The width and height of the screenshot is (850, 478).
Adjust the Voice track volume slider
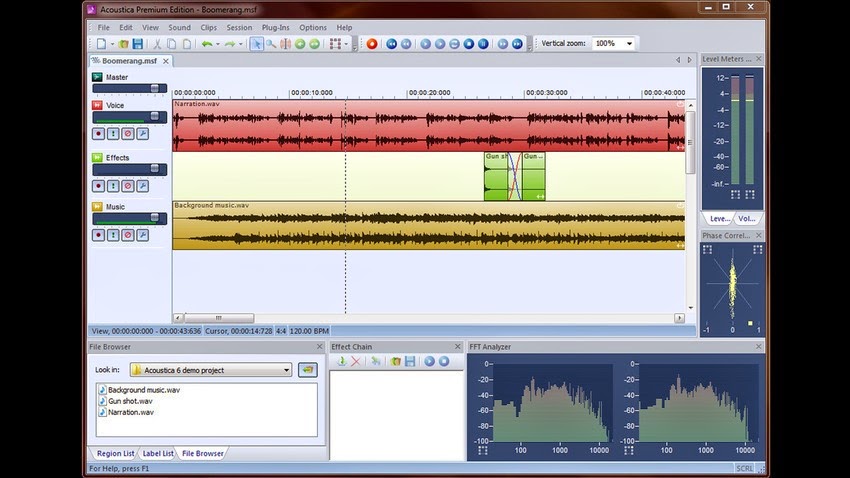point(154,117)
